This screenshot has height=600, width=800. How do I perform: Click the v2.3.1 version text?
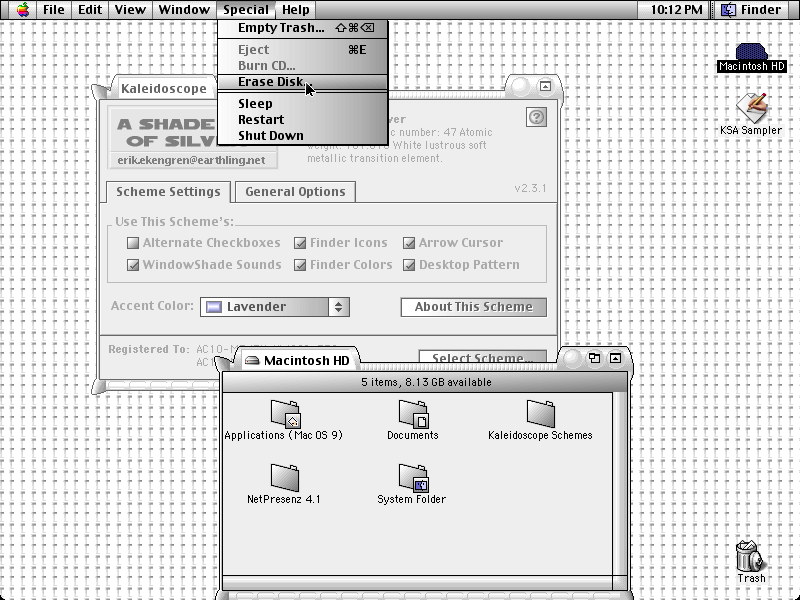coord(530,188)
